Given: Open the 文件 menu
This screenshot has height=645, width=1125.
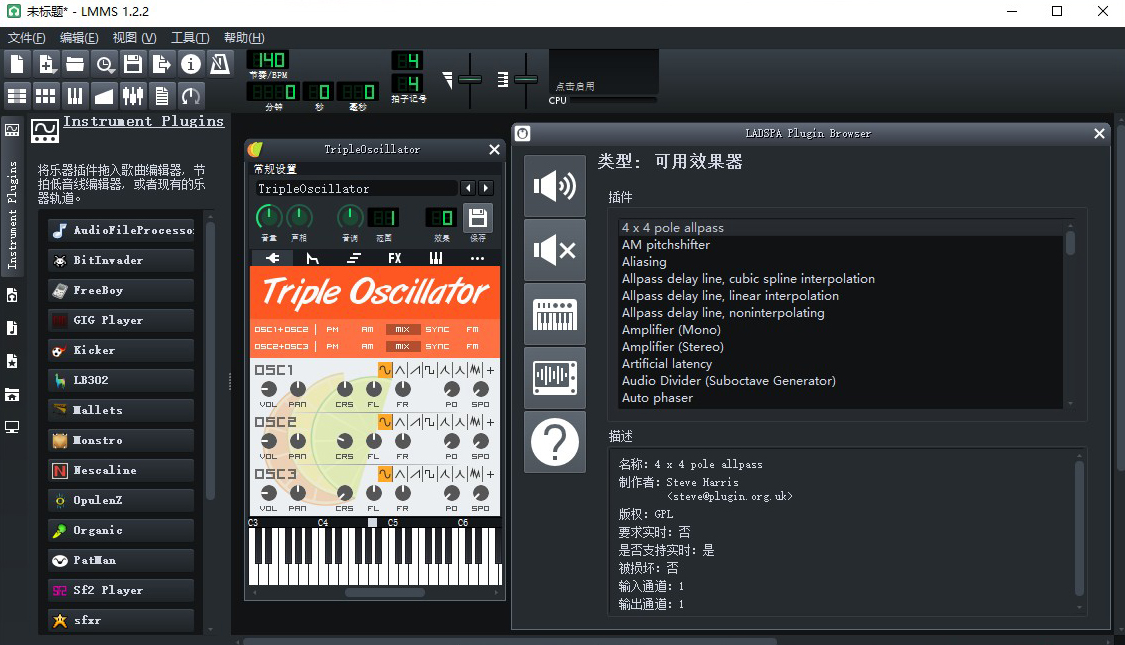Looking at the screenshot, I should click(27, 37).
